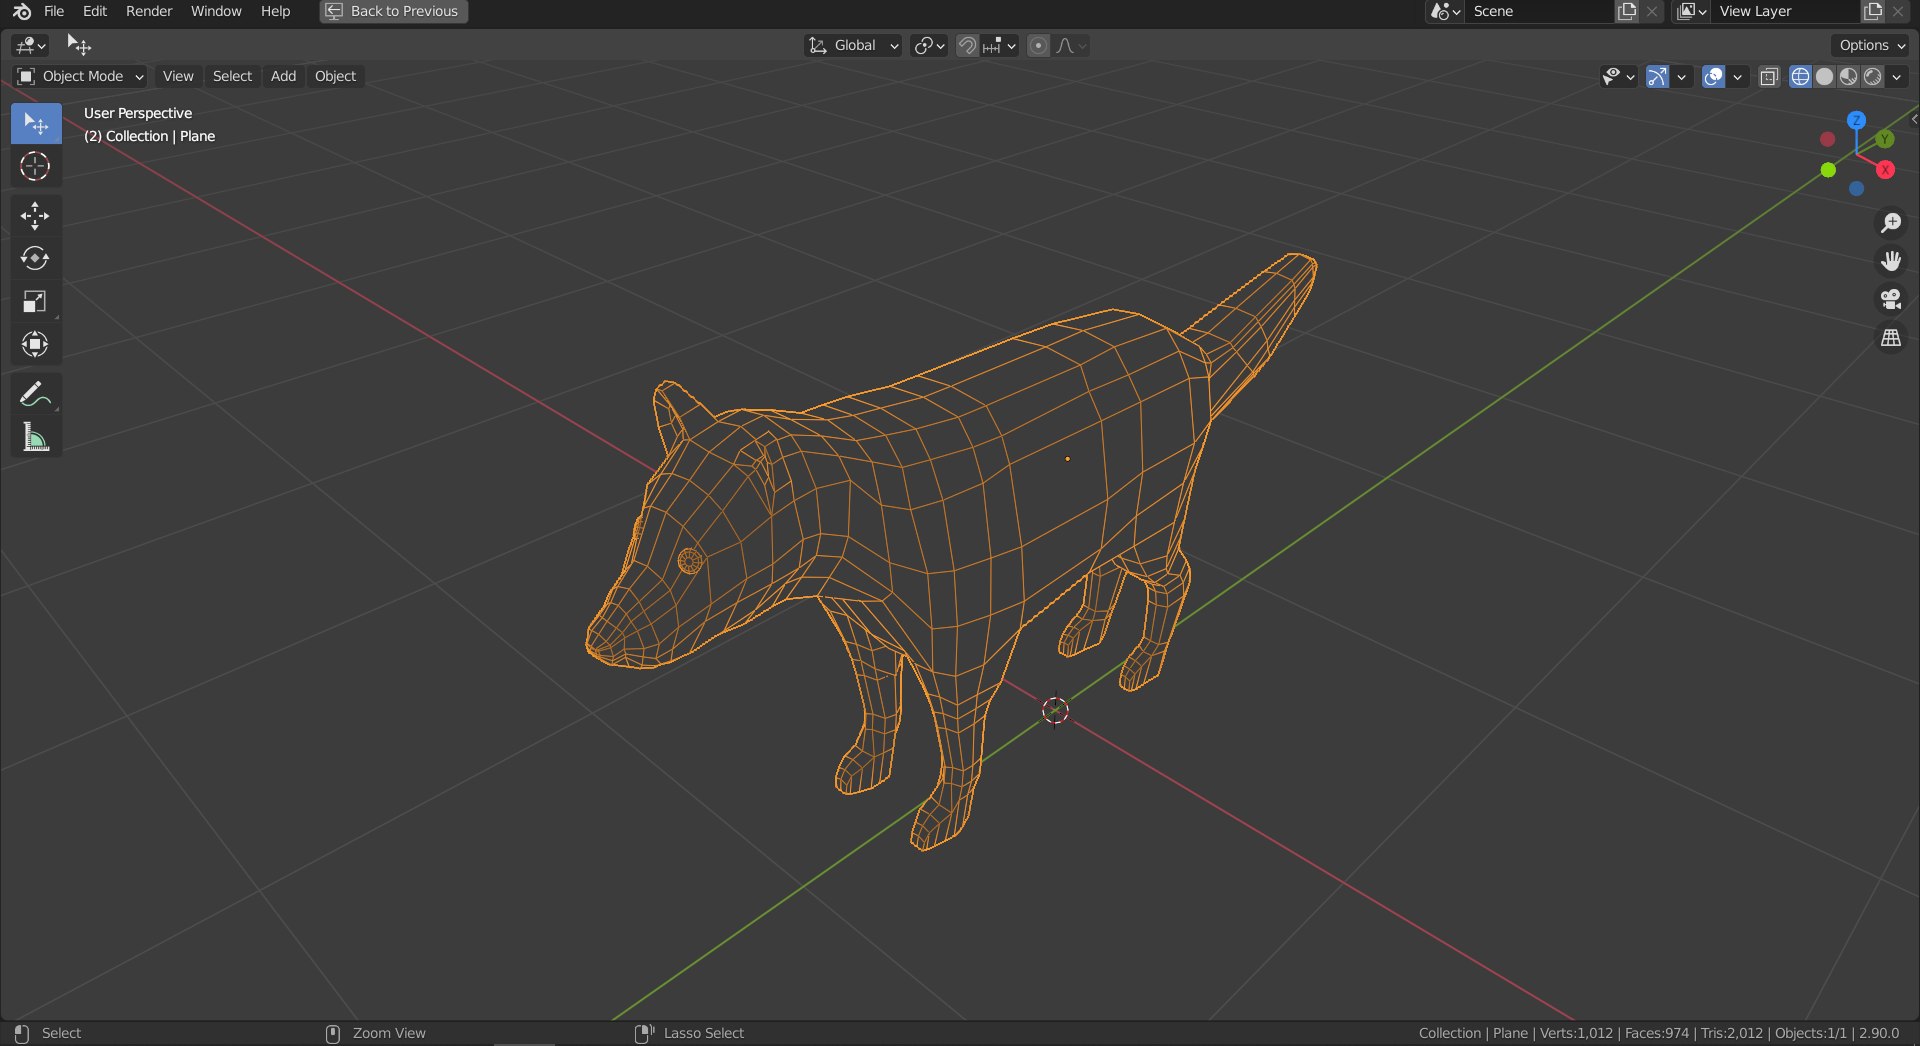Click the orange object origin dot on mesh
The image size is (1920, 1046).
tap(1068, 459)
